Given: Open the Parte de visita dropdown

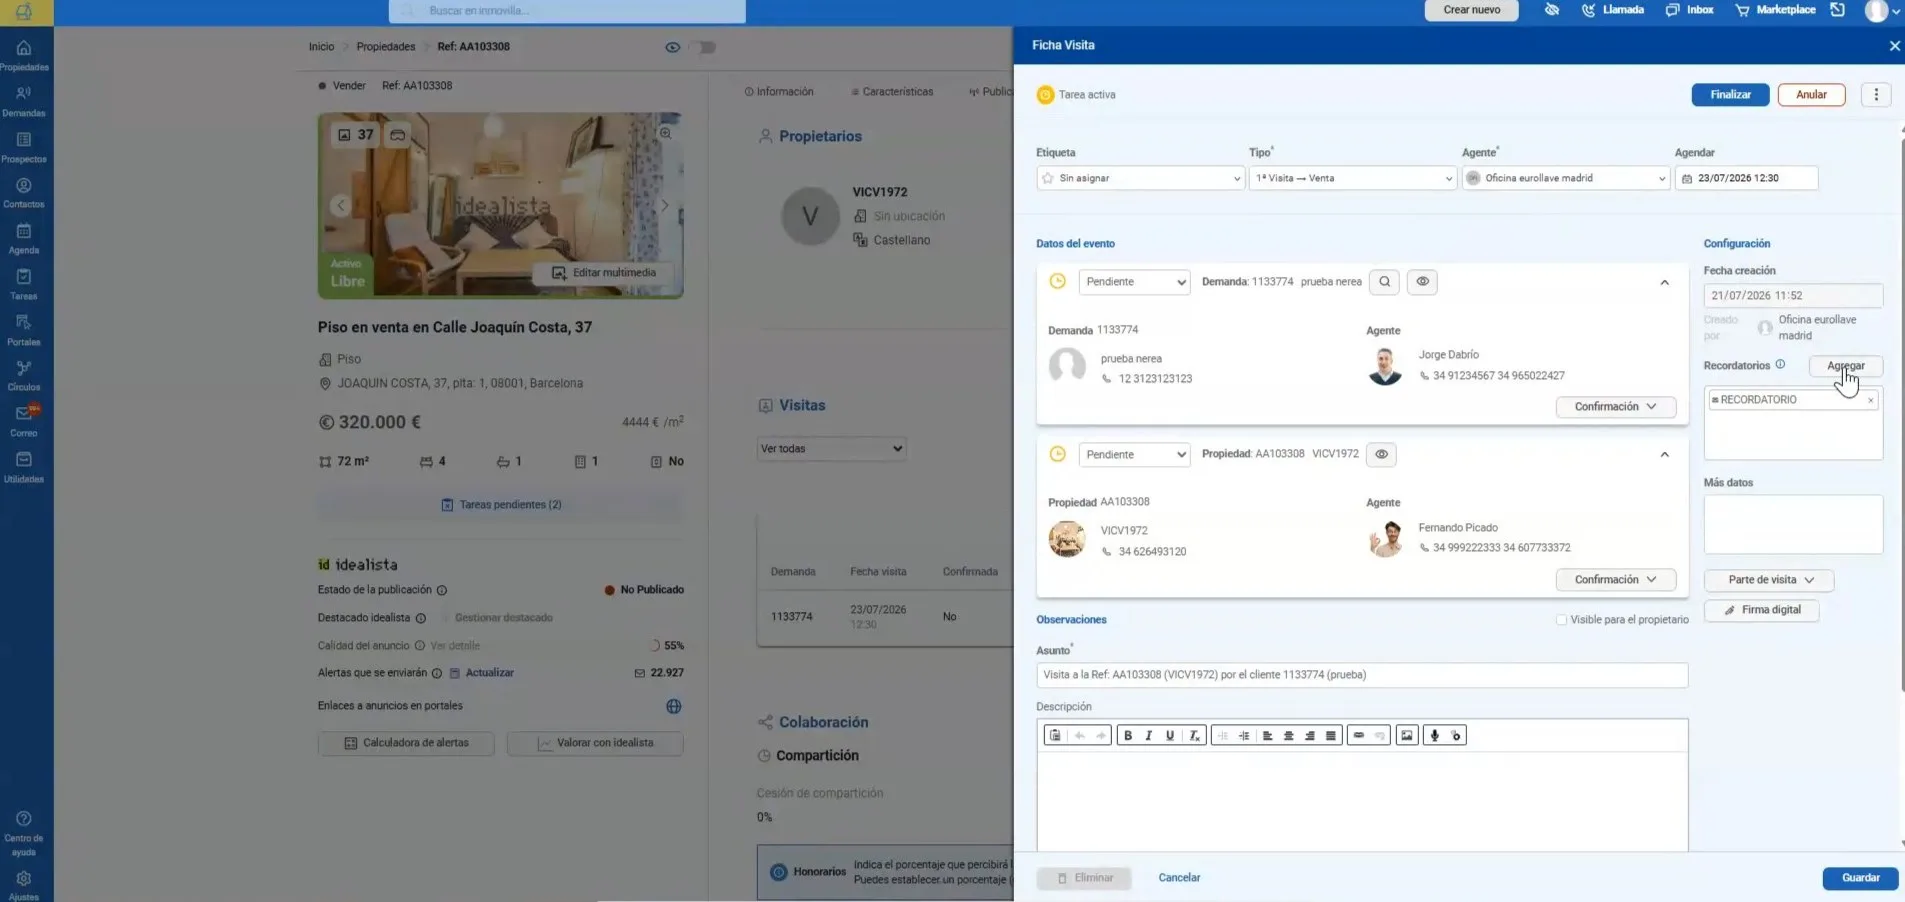Looking at the screenshot, I should point(1769,580).
